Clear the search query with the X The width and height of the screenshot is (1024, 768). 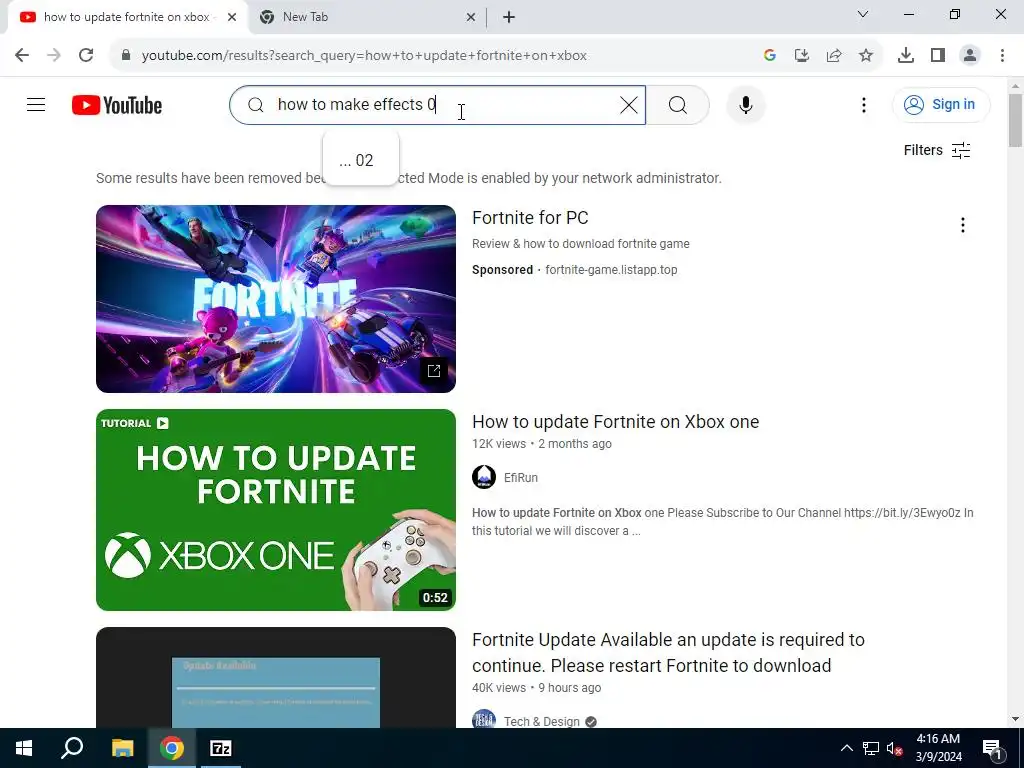point(628,104)
